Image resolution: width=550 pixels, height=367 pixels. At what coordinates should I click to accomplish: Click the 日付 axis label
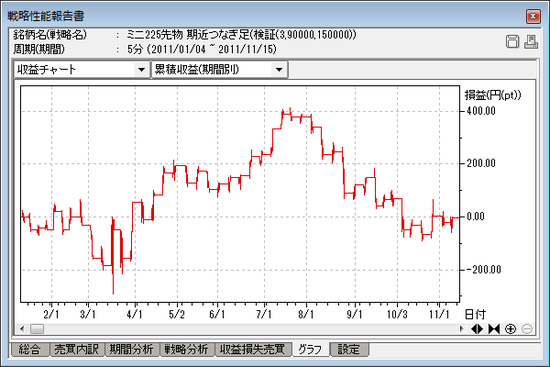[x=475, y=314]
